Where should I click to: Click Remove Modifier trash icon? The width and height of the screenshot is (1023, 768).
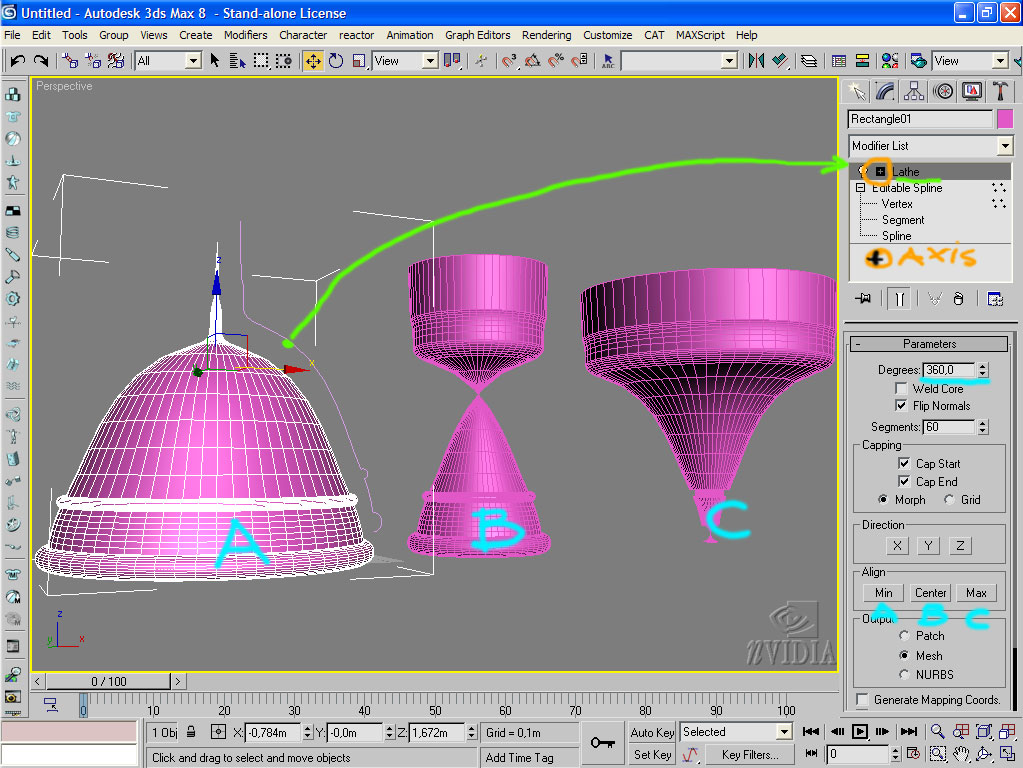[x=958, y=299]
